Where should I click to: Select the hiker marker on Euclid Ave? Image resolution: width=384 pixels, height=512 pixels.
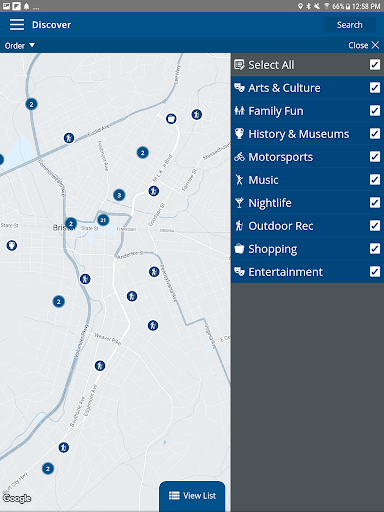pyautogui.click(x=69, y=138)
